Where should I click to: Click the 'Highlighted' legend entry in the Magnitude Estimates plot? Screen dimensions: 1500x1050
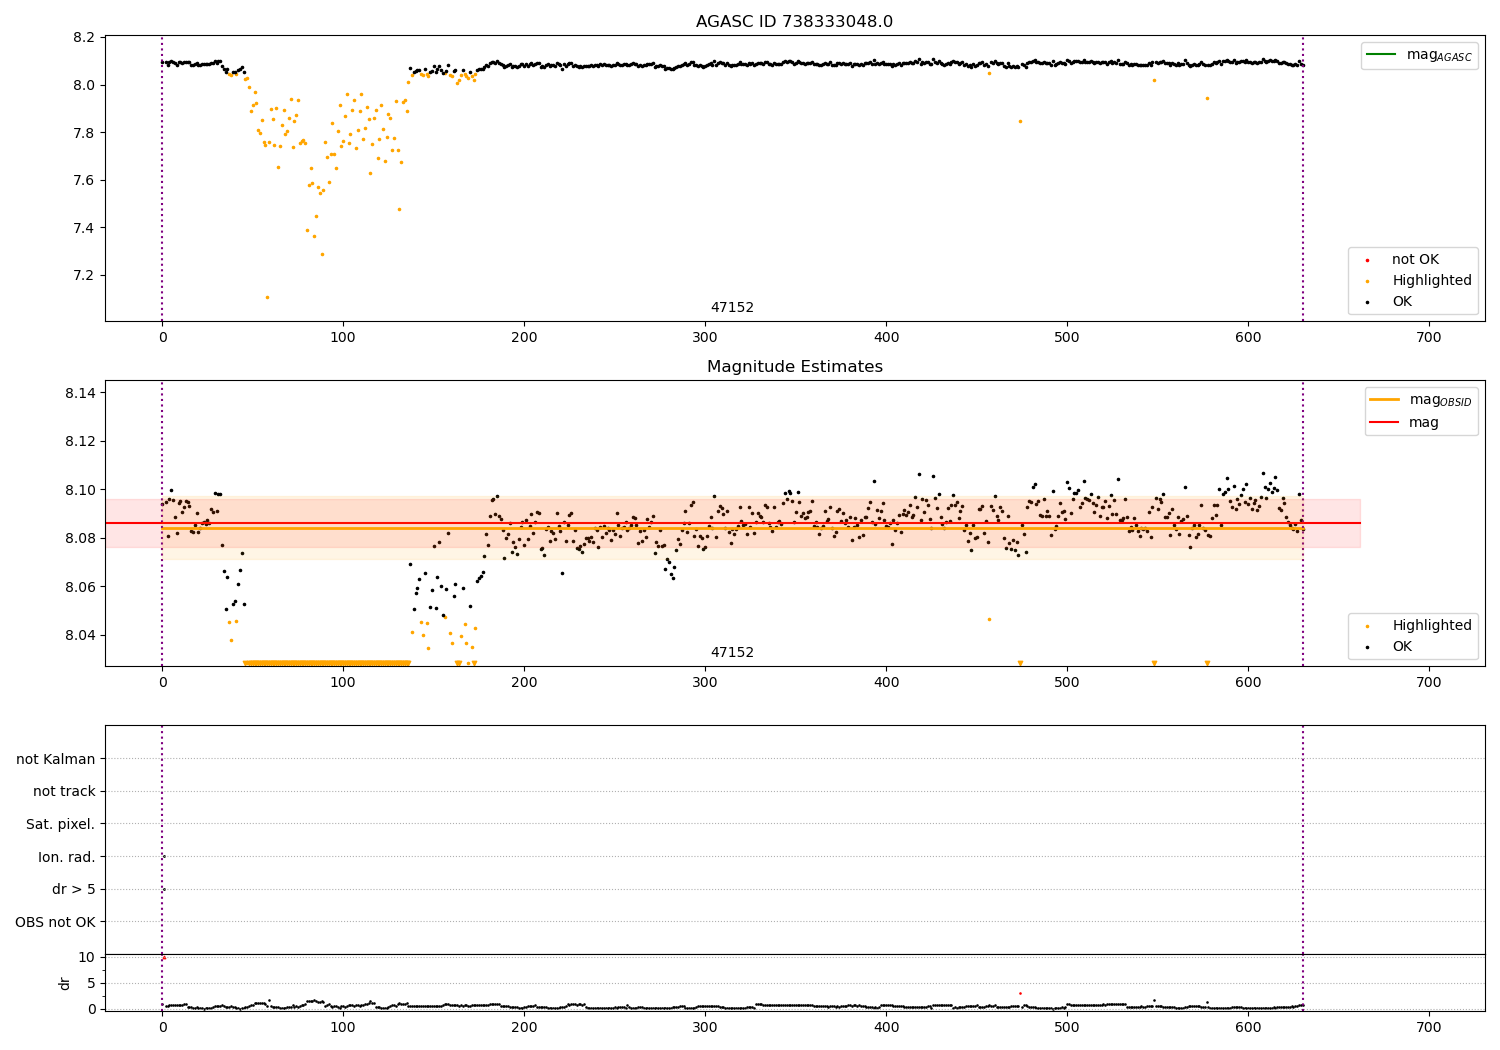pyautogui.click(x=1432, y=626)
